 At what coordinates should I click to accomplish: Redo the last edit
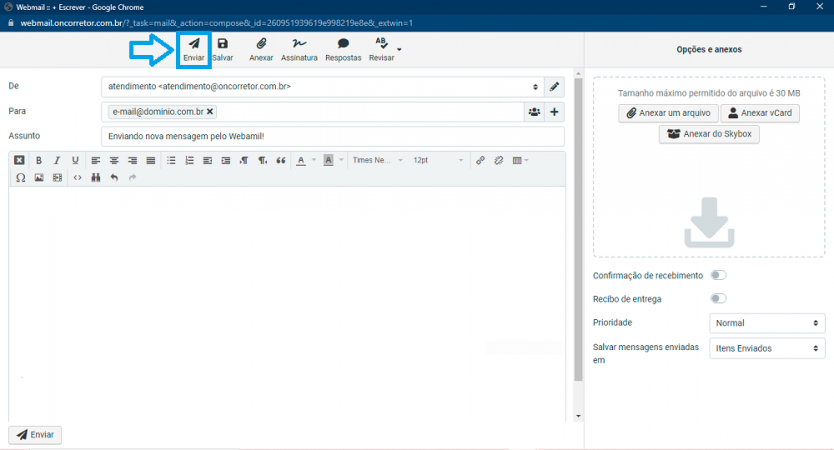[x=132, y=178]
